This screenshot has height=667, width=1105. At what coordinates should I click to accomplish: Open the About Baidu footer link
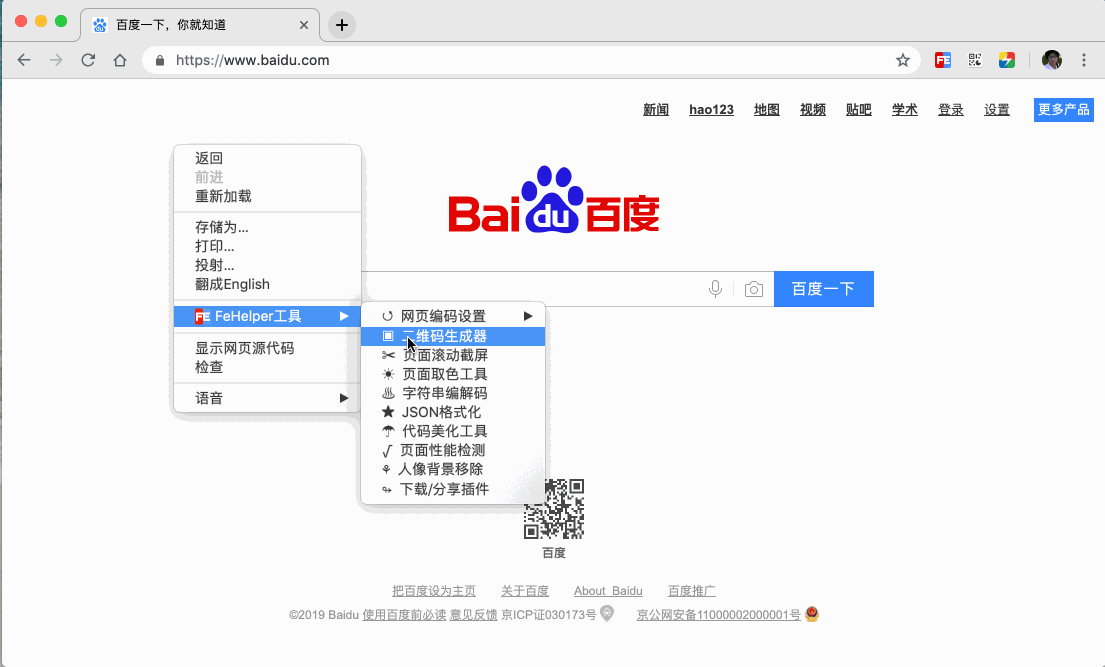coord(608,591)
